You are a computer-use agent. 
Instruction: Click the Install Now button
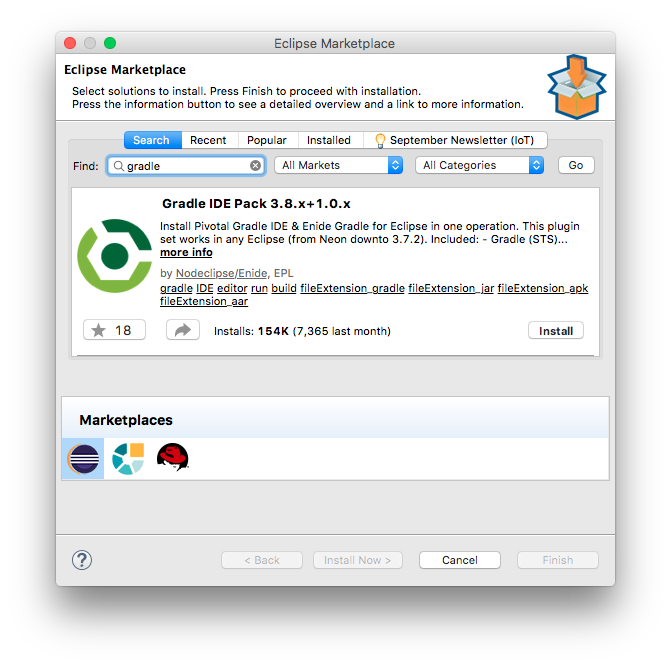pyautogui.click(x=358, y=560)
